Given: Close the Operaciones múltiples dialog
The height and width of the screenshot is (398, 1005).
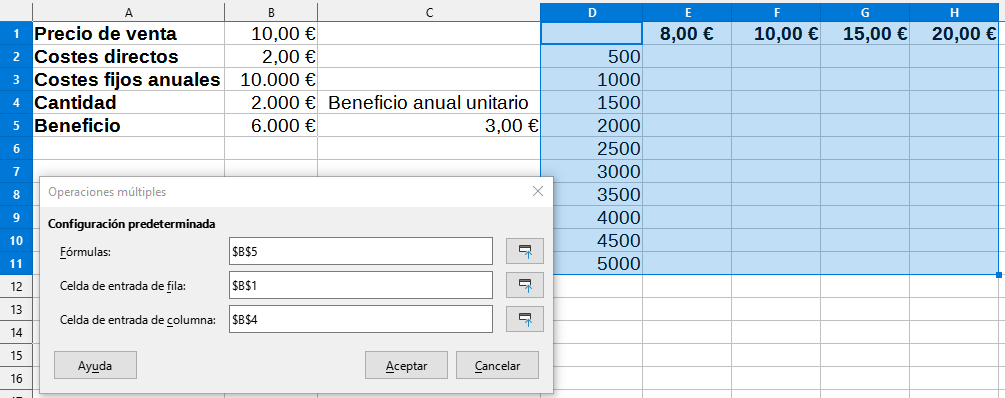Looking at the screenshot, I should point(537,191).
